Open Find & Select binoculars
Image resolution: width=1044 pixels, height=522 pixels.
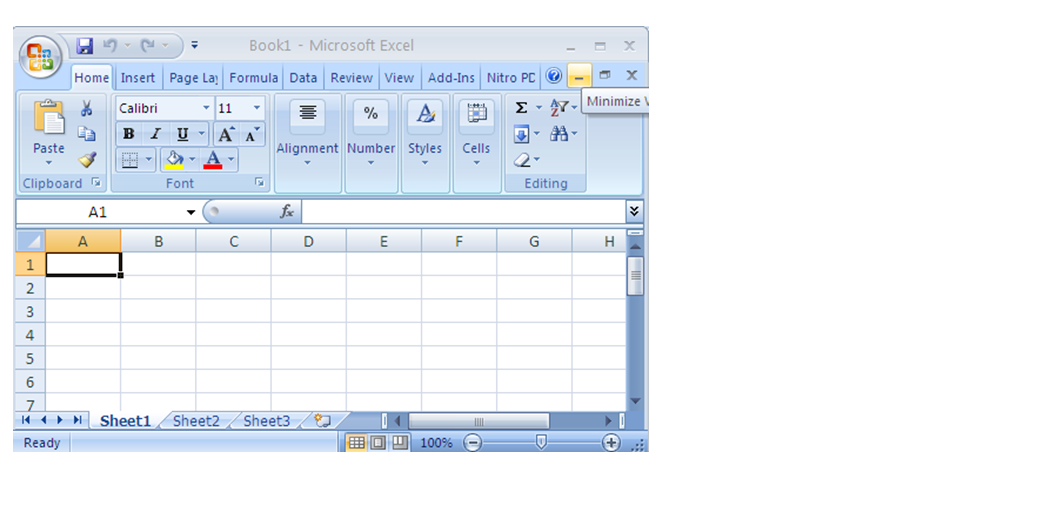(x=558, y=134)
